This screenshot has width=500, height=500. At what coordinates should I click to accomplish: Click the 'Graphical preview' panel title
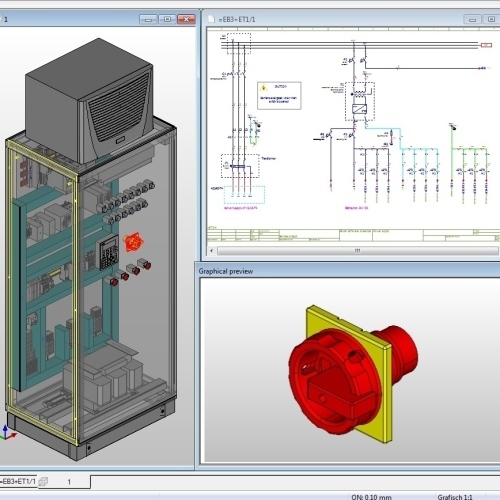click(x=226, y=271)
